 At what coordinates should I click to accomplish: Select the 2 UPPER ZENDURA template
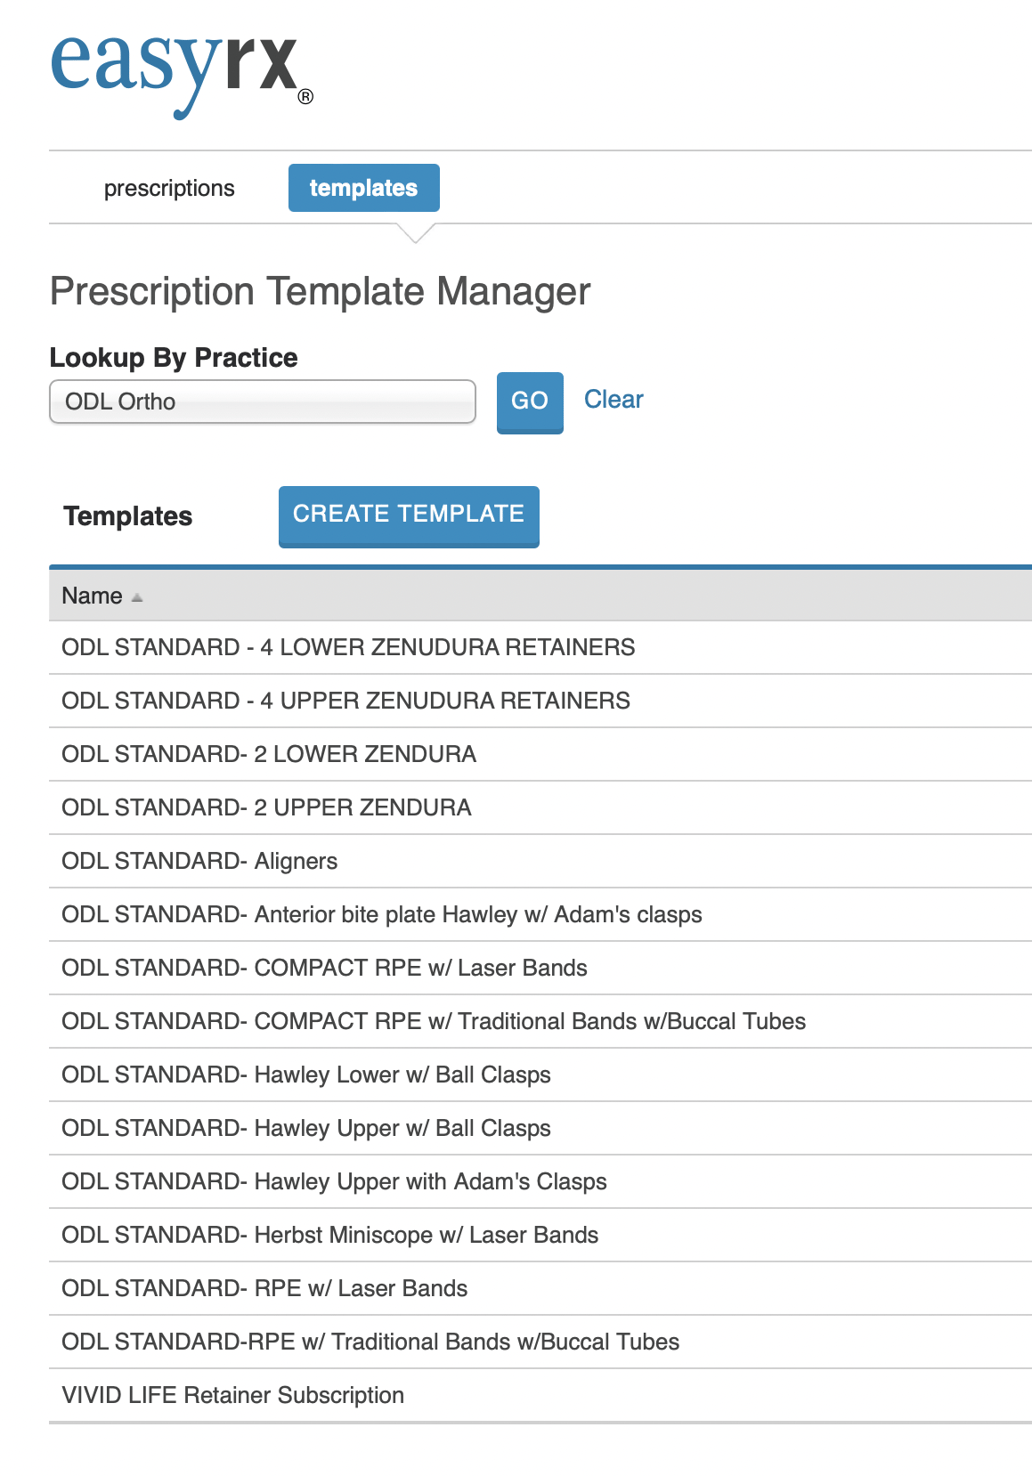(266, 808)
